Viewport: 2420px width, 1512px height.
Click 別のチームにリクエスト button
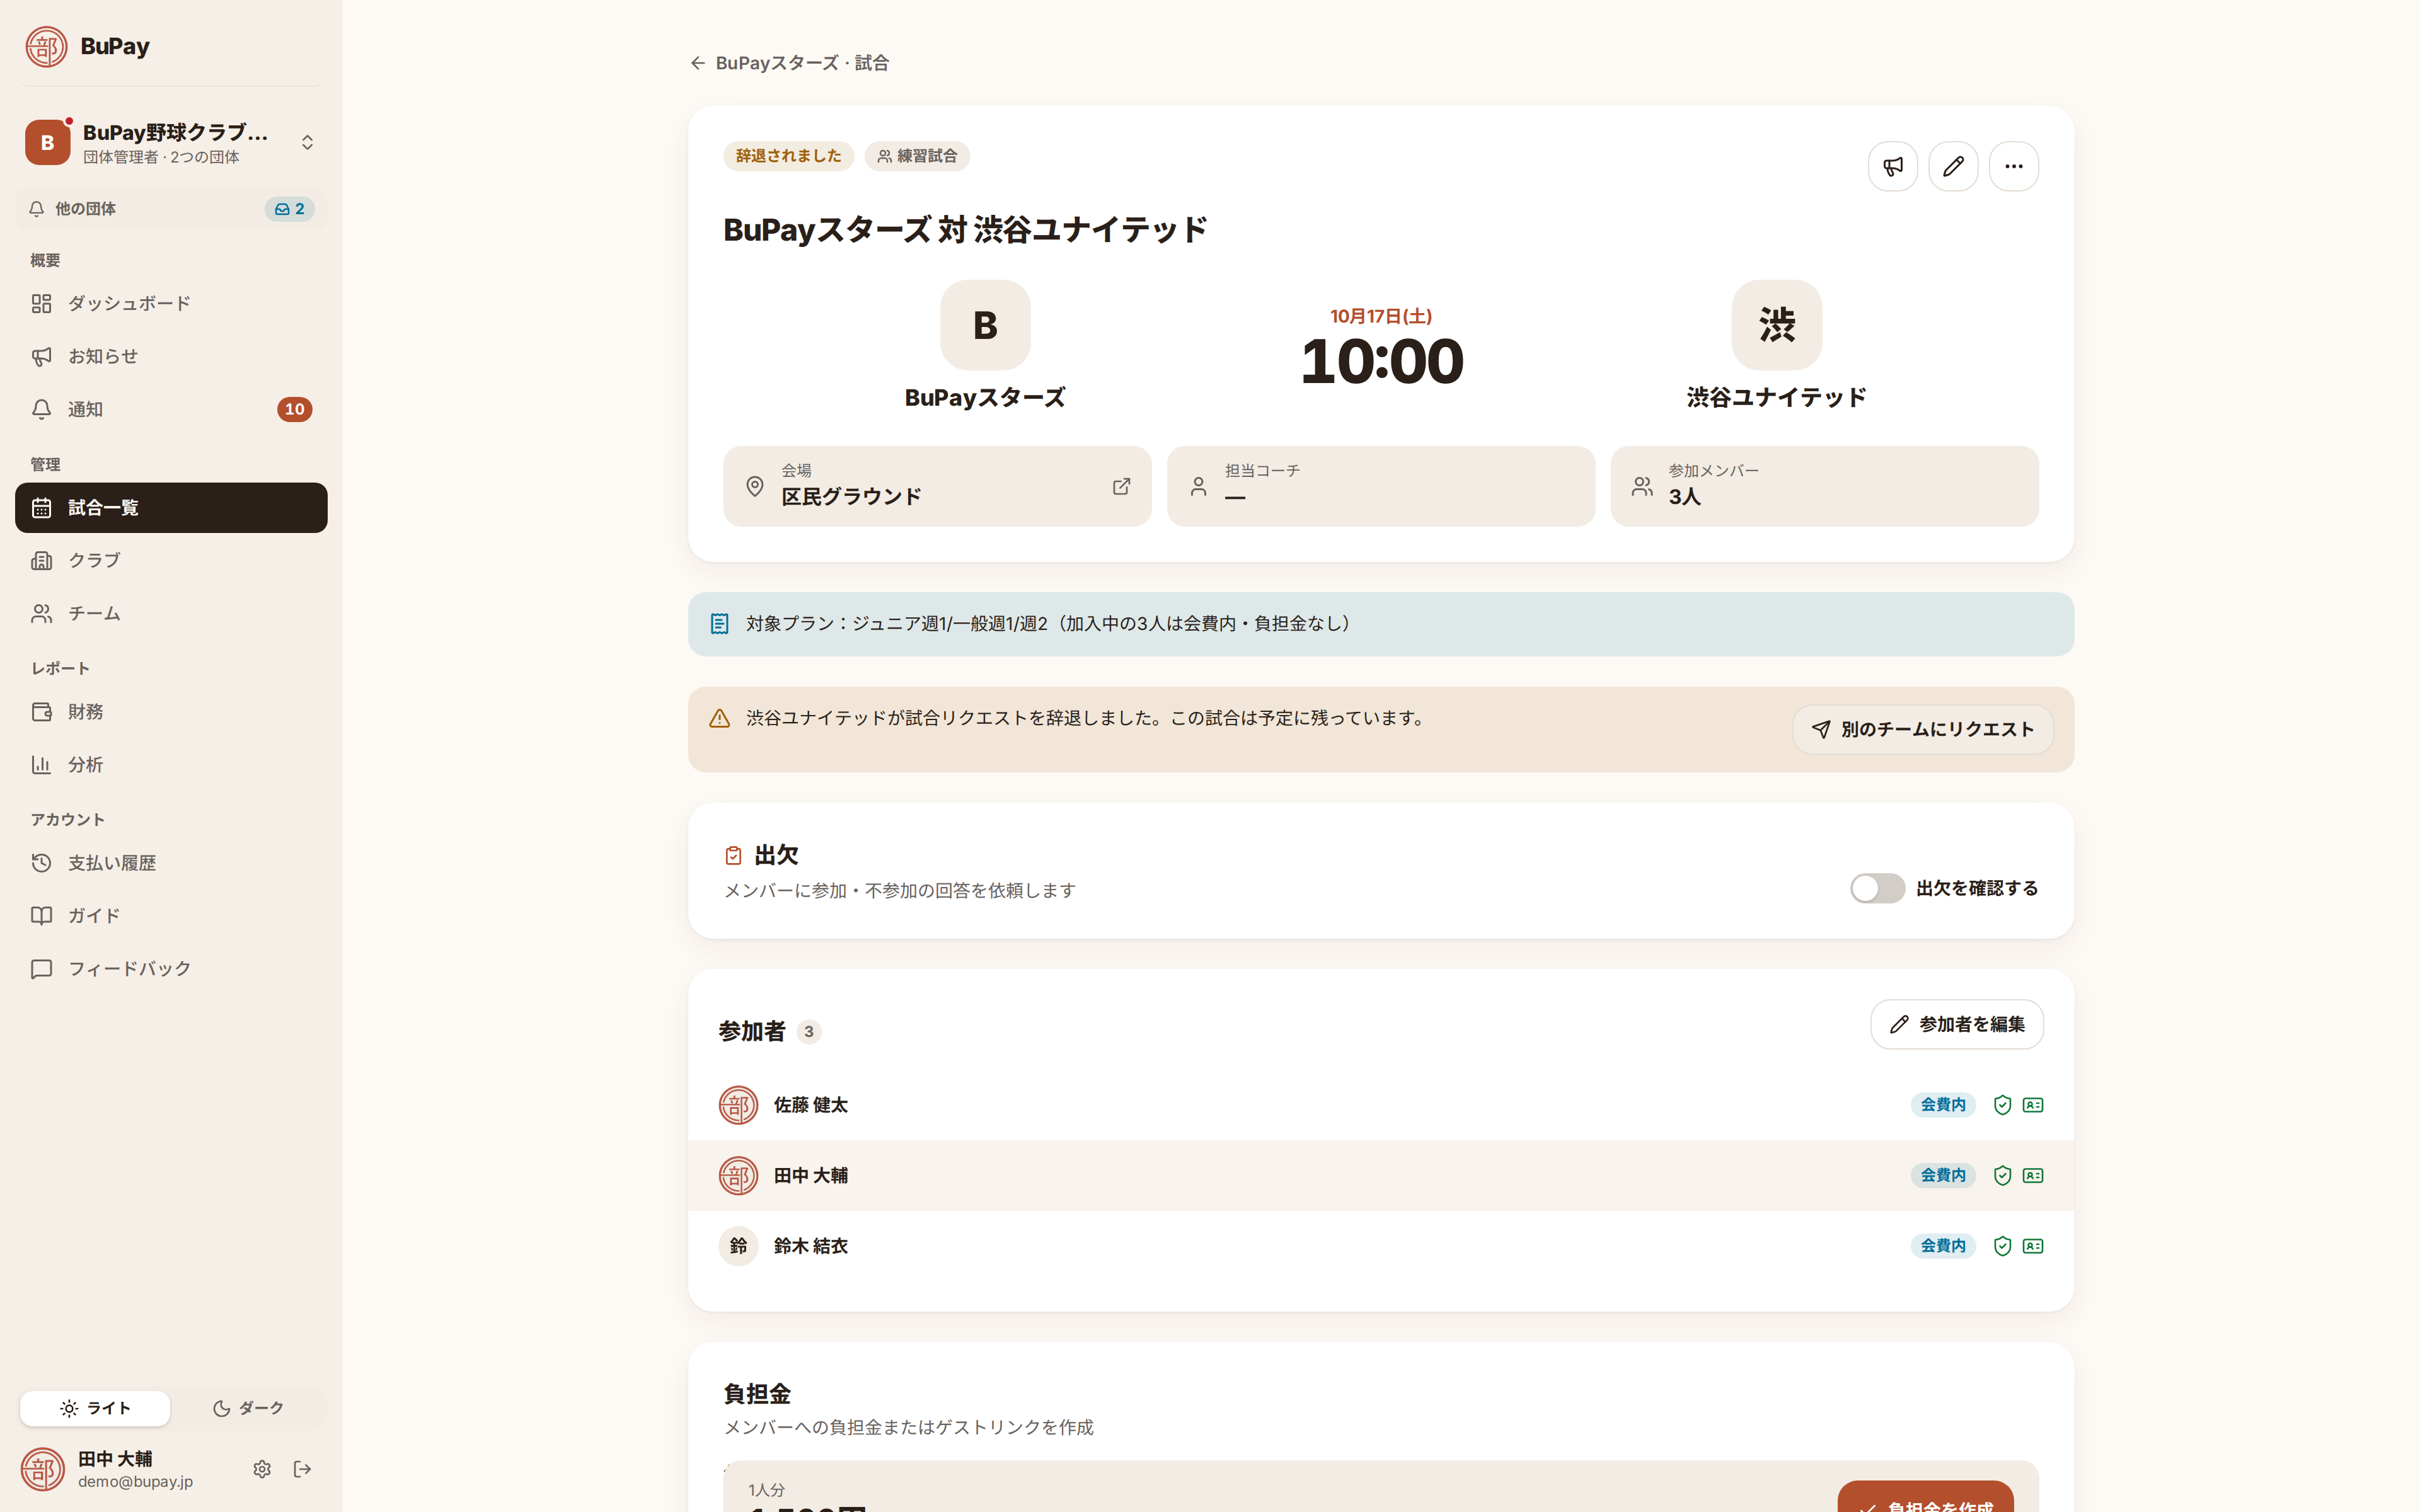tap(1922, 729)
